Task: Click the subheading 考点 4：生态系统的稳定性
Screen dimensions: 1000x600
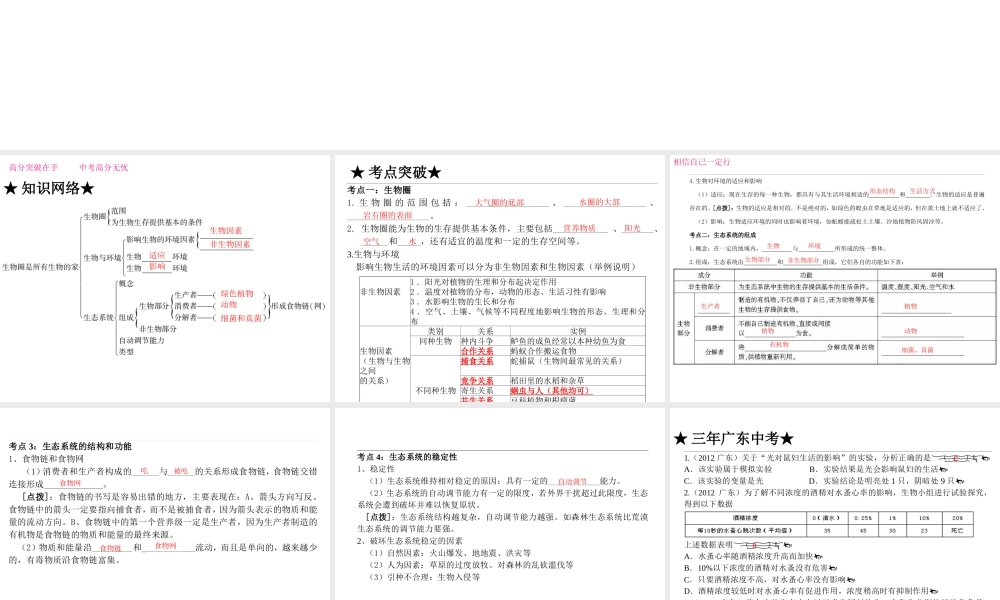Action: coord(407,457)
